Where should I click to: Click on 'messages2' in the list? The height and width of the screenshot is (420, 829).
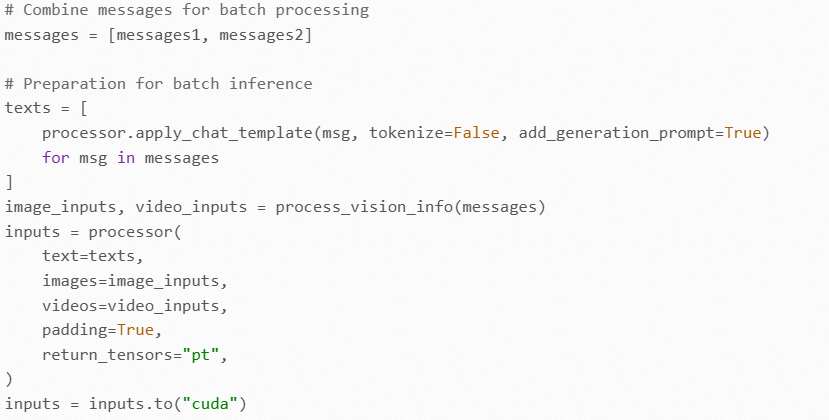point(261,35)
